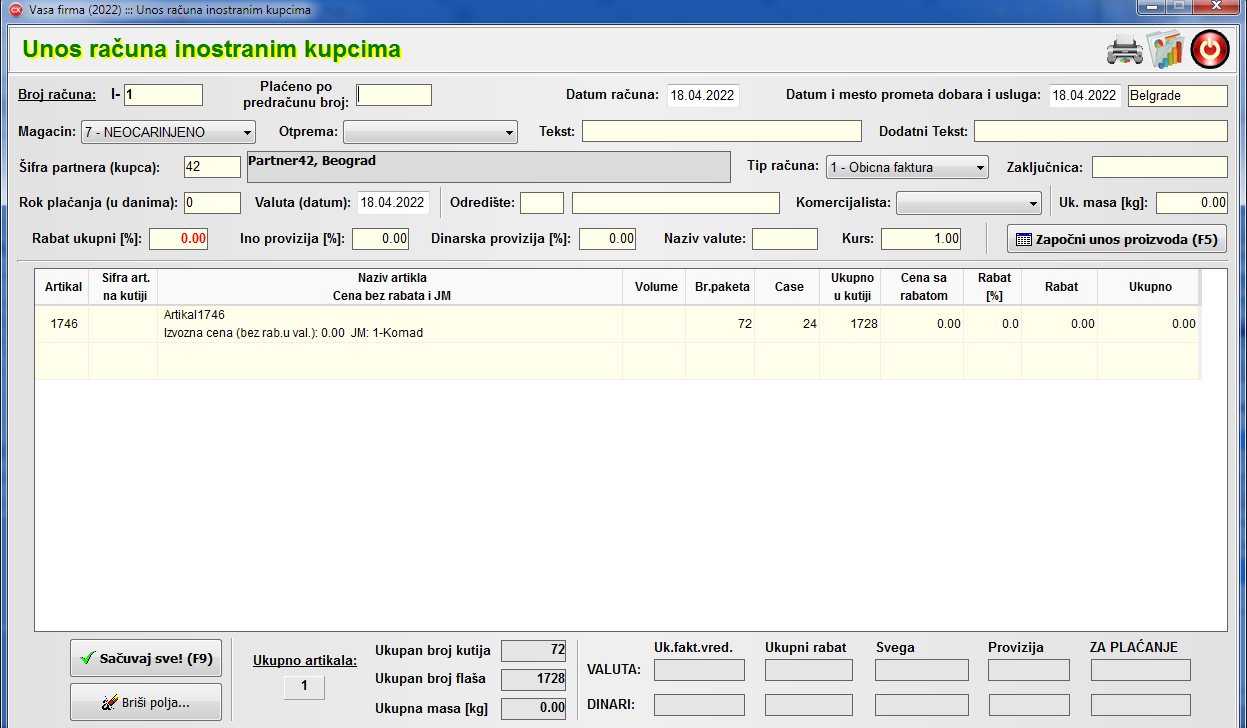Image resolution: width=1247 pixels, height=728 pixels.
Task: Click the Datum računa field
Action: click(x=703, y=96)
